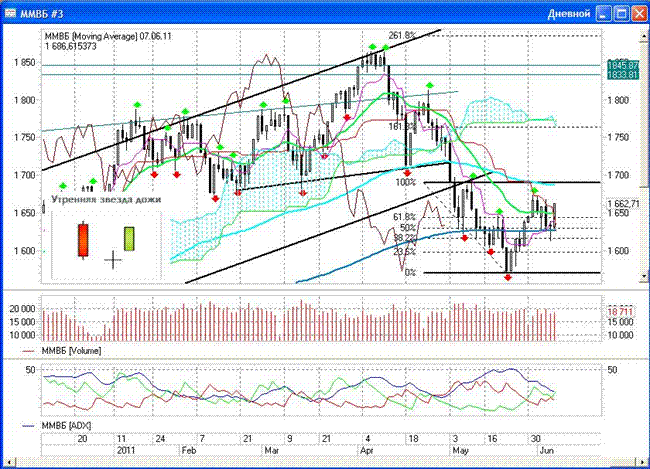Click the doji cross in pattern example
Viewport: 650px width, 469px height.
tap(113, 260)
